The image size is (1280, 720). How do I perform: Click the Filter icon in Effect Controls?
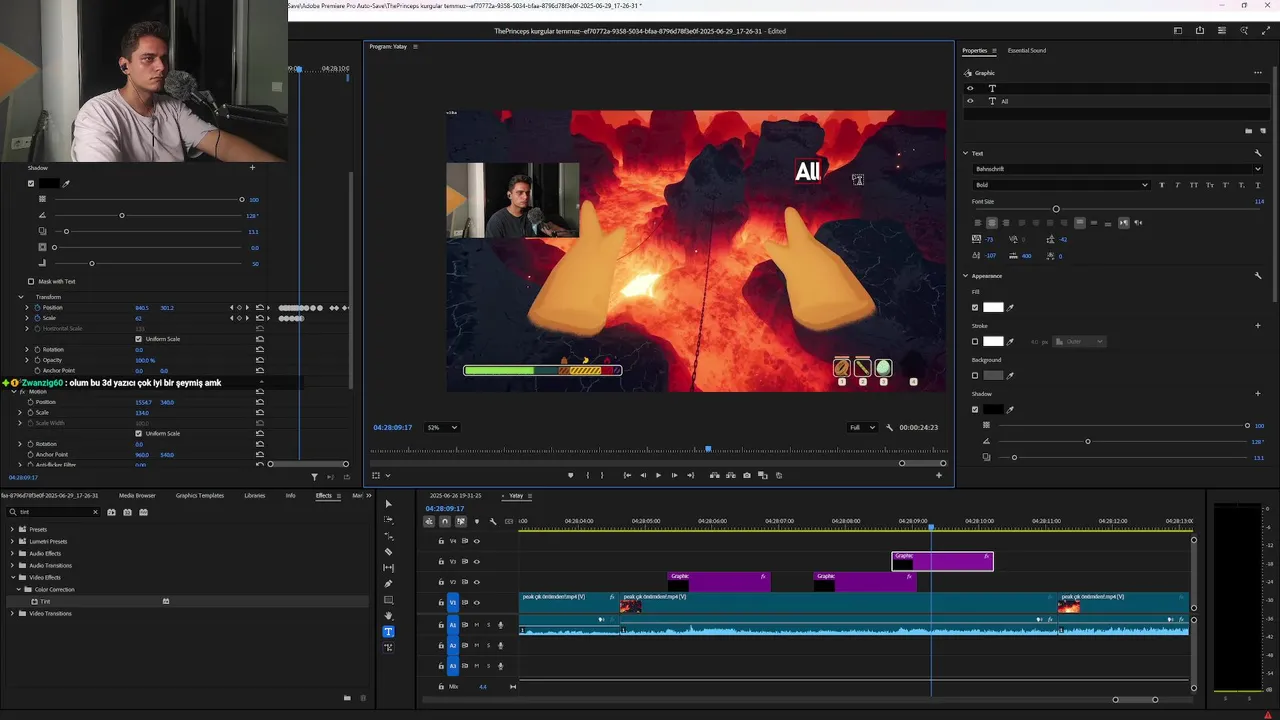click(314, 477)
